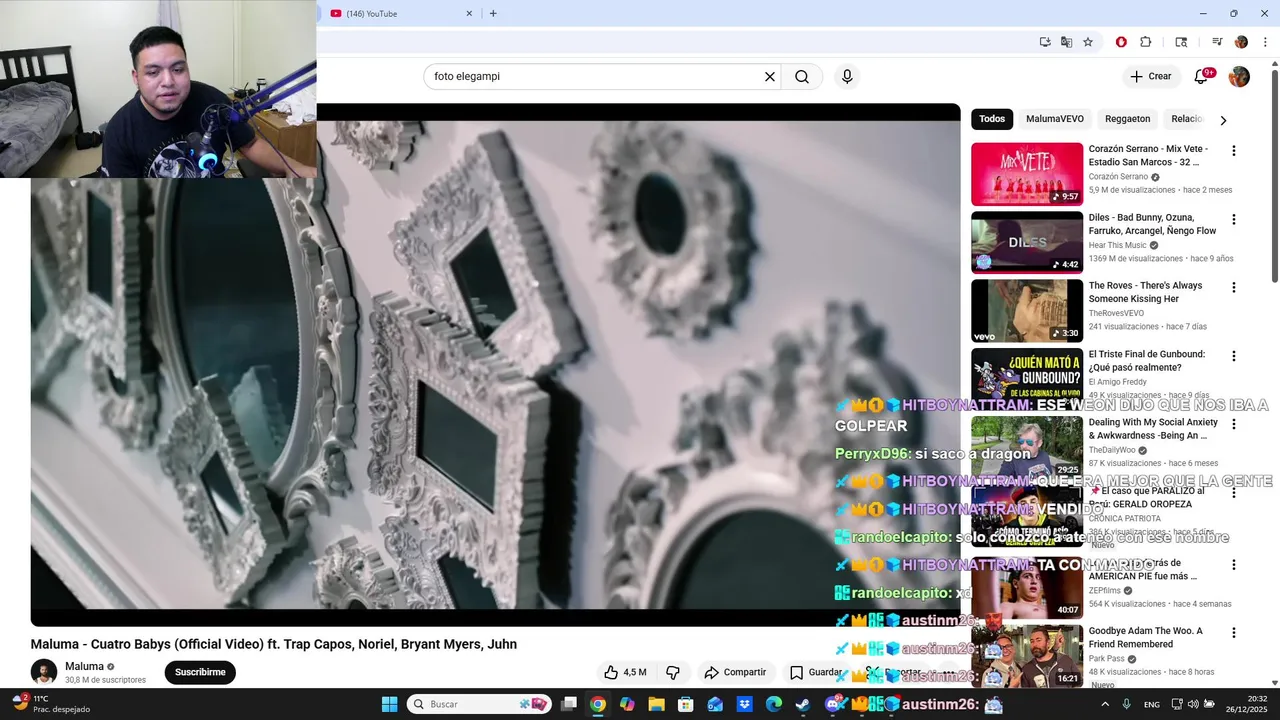Click the taskbar Buscar search box
The height and width of the screenshot is (720, 1280).
pyautogui.click(x=479, y=704)
